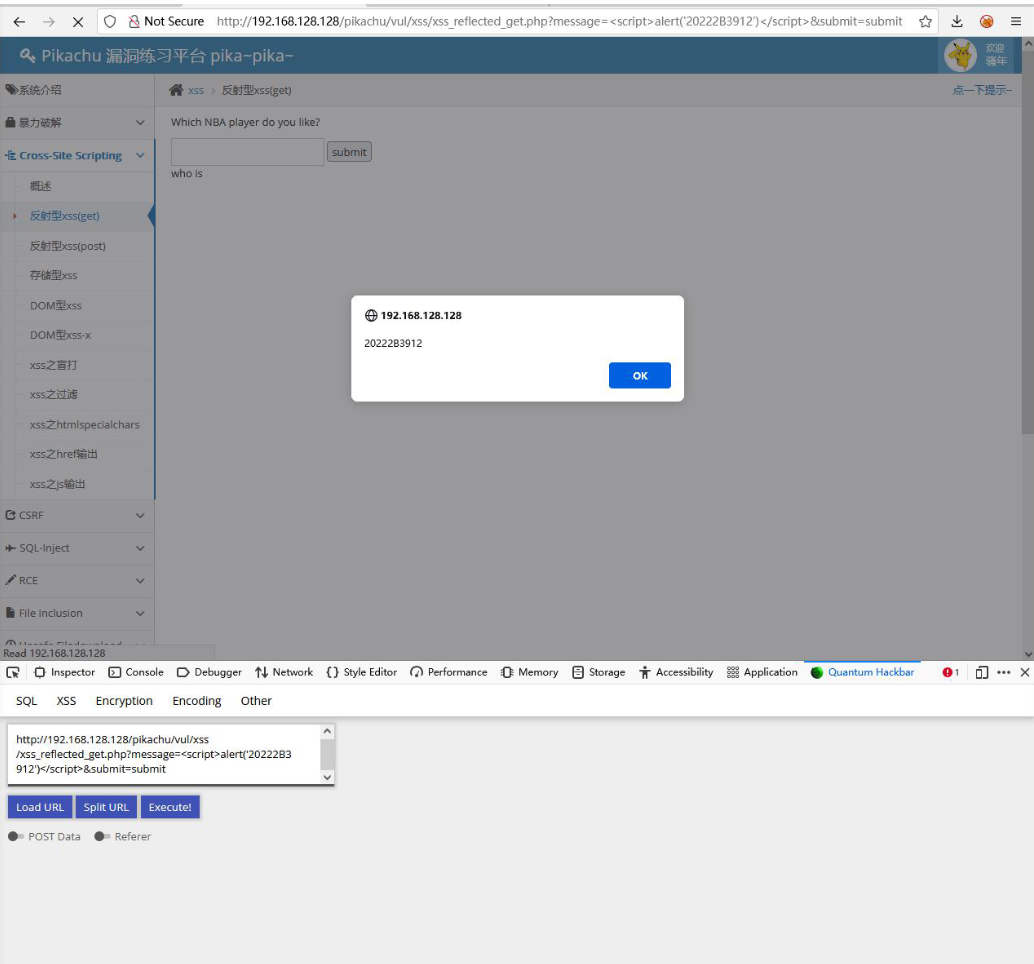
Task: Open the Encoding menu in Hackbar
Action: click(197, 701)
